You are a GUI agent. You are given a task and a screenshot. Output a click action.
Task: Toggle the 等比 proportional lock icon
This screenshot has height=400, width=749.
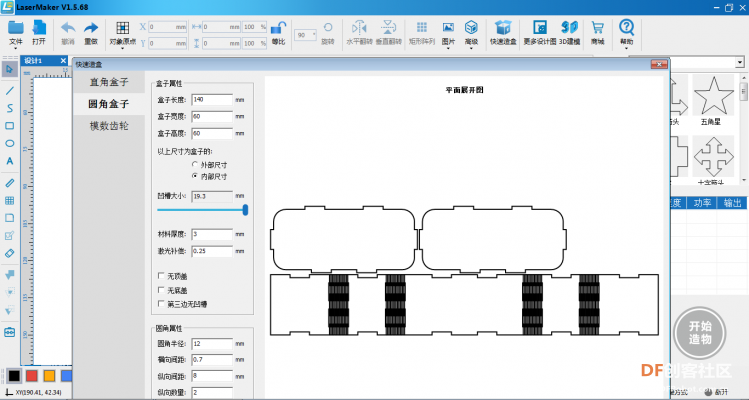click(x=278, y=32)
